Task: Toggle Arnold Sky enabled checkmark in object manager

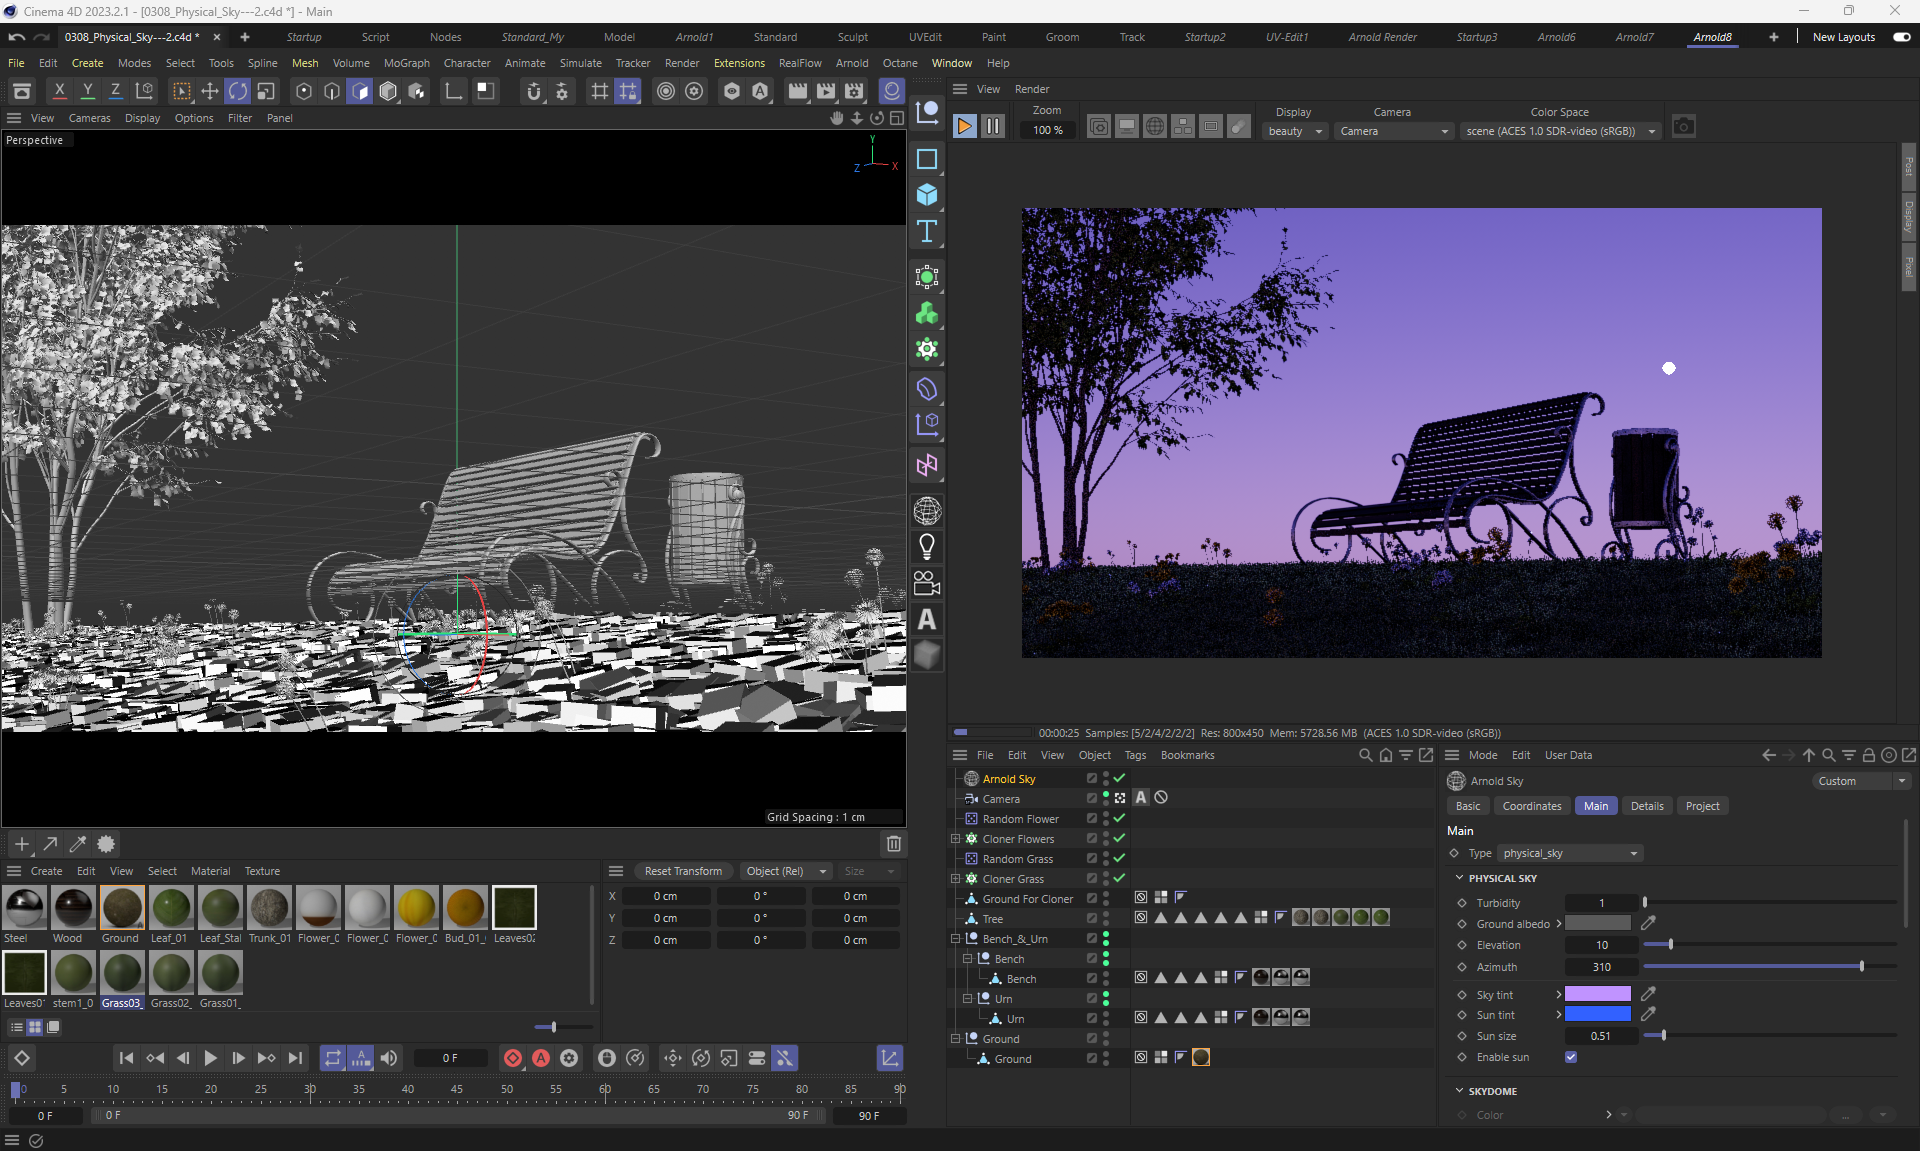Action: 1120,778
